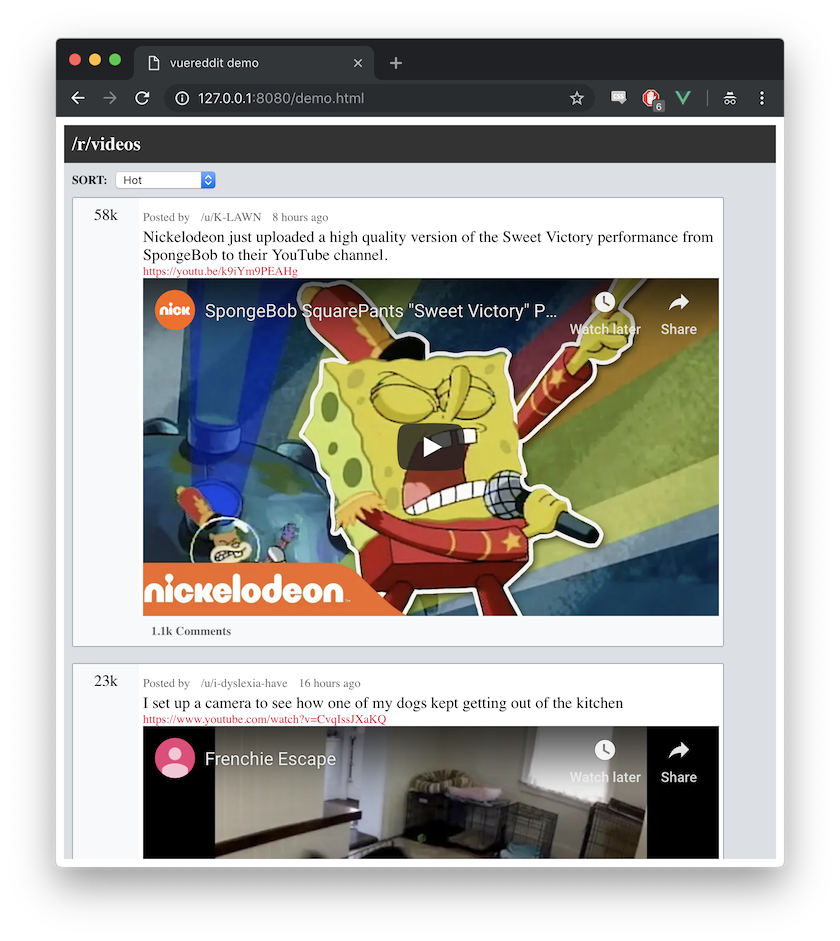Screen dimensions: 840x941
Task: Click the /r/videos header title
Action: [106, 144]
